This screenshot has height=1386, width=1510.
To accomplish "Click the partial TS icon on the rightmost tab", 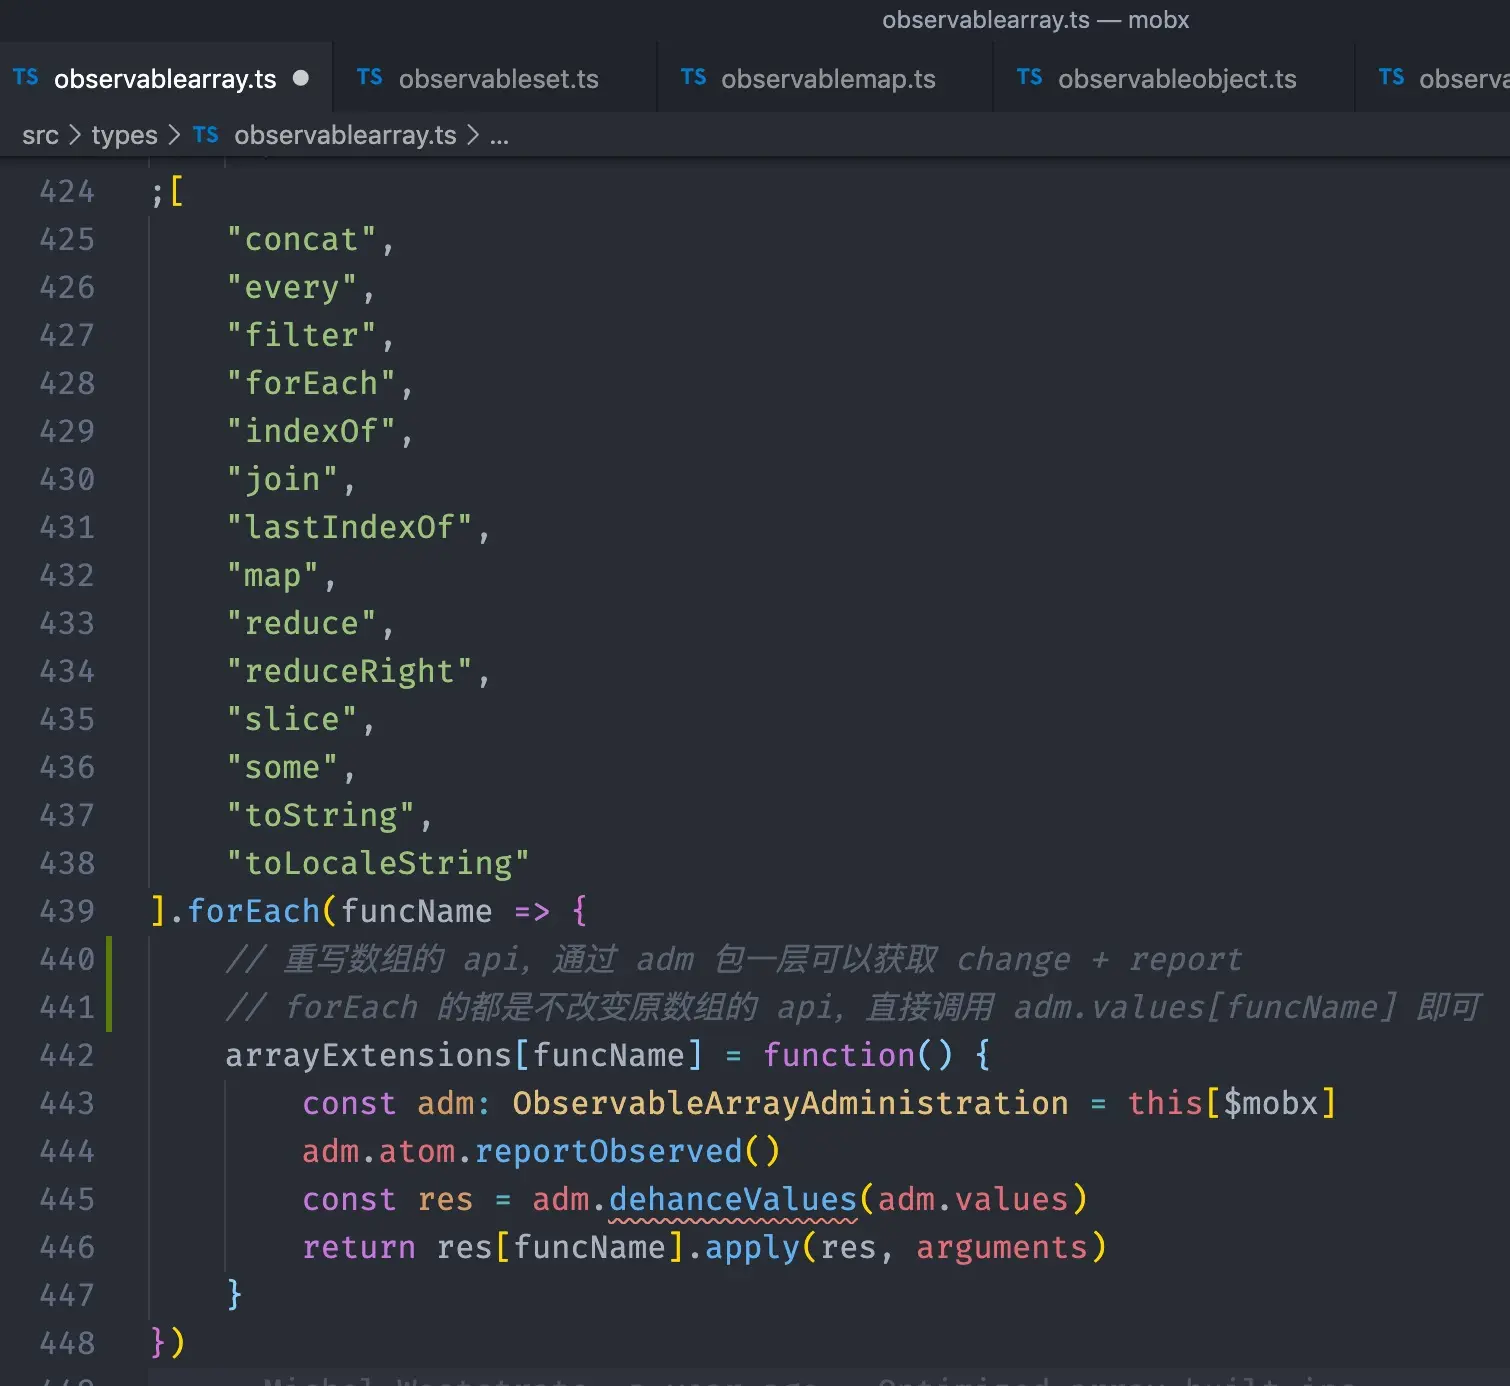I will point(1391,77).
